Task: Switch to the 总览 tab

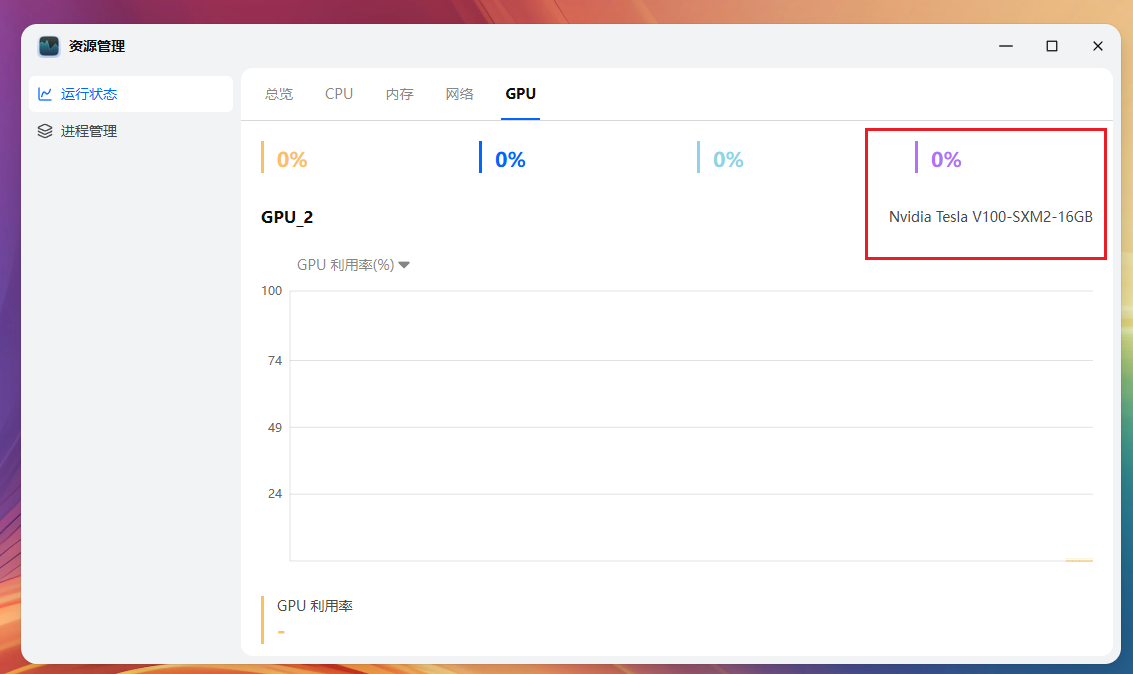Action: [279, 94]
